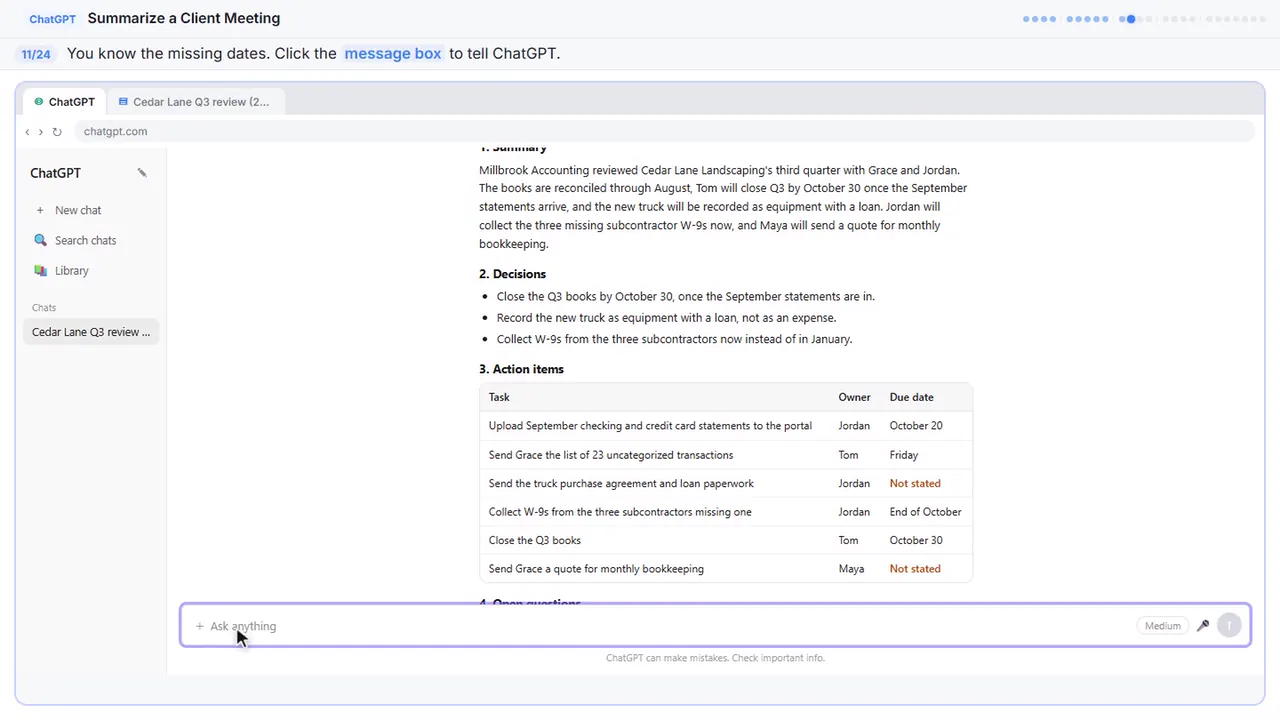The image size is (1280, 720).
Task: Click 'ChatGPT can make mistakes' disclaimer text
Action: pos(715,658)
